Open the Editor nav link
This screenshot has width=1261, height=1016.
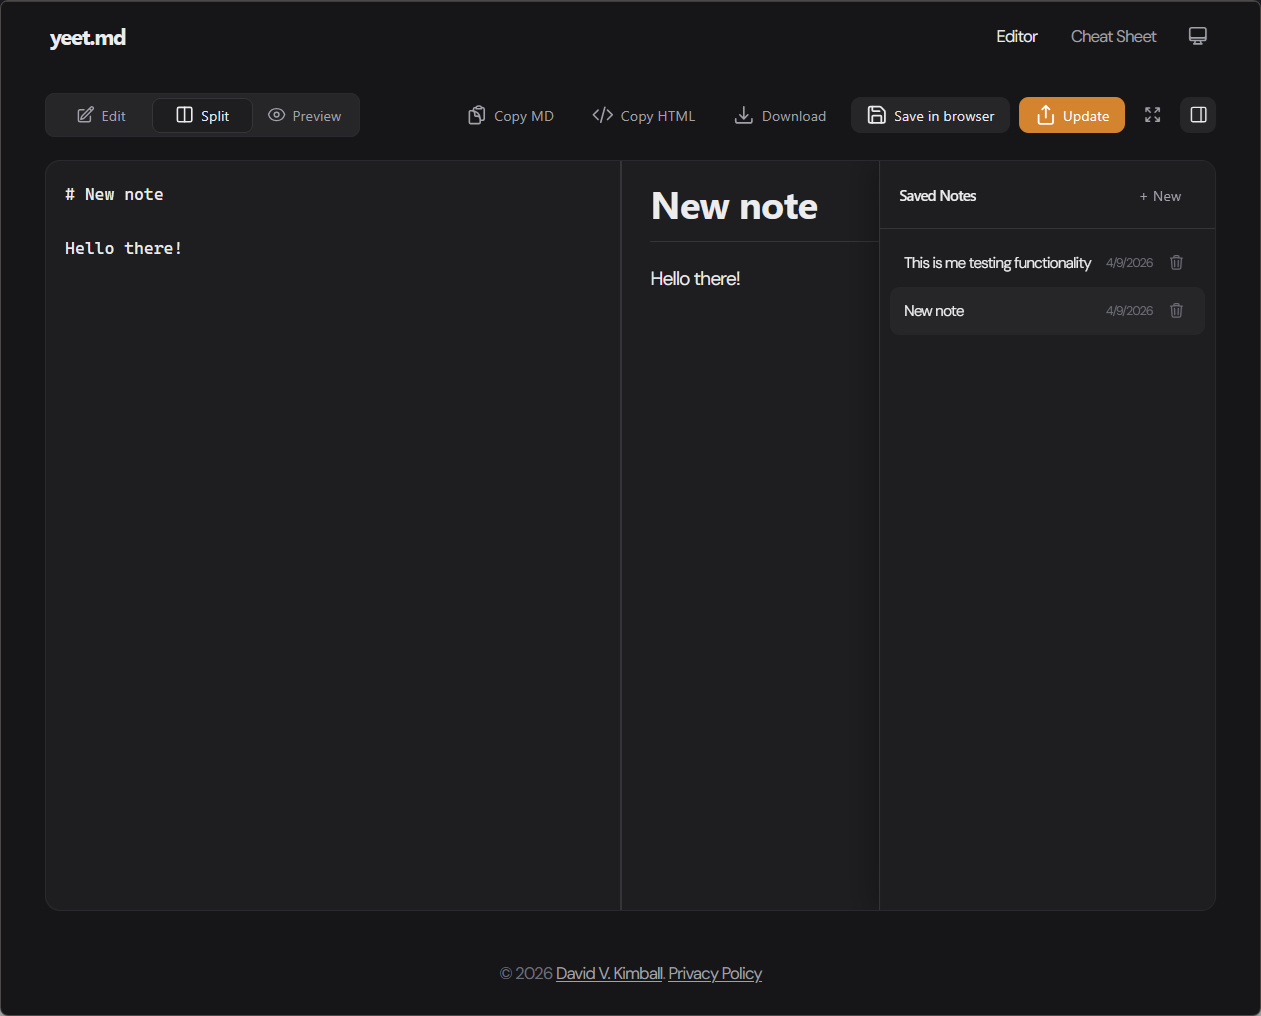(1016, 36)
